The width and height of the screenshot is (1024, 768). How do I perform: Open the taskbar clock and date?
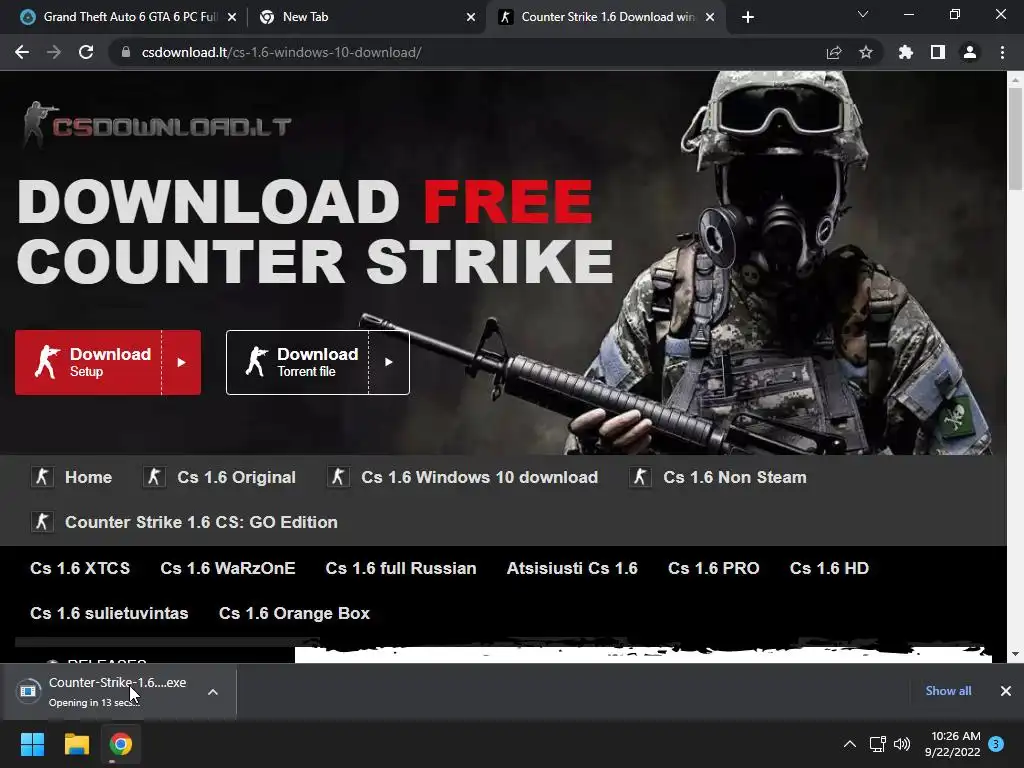click(953, 744)
